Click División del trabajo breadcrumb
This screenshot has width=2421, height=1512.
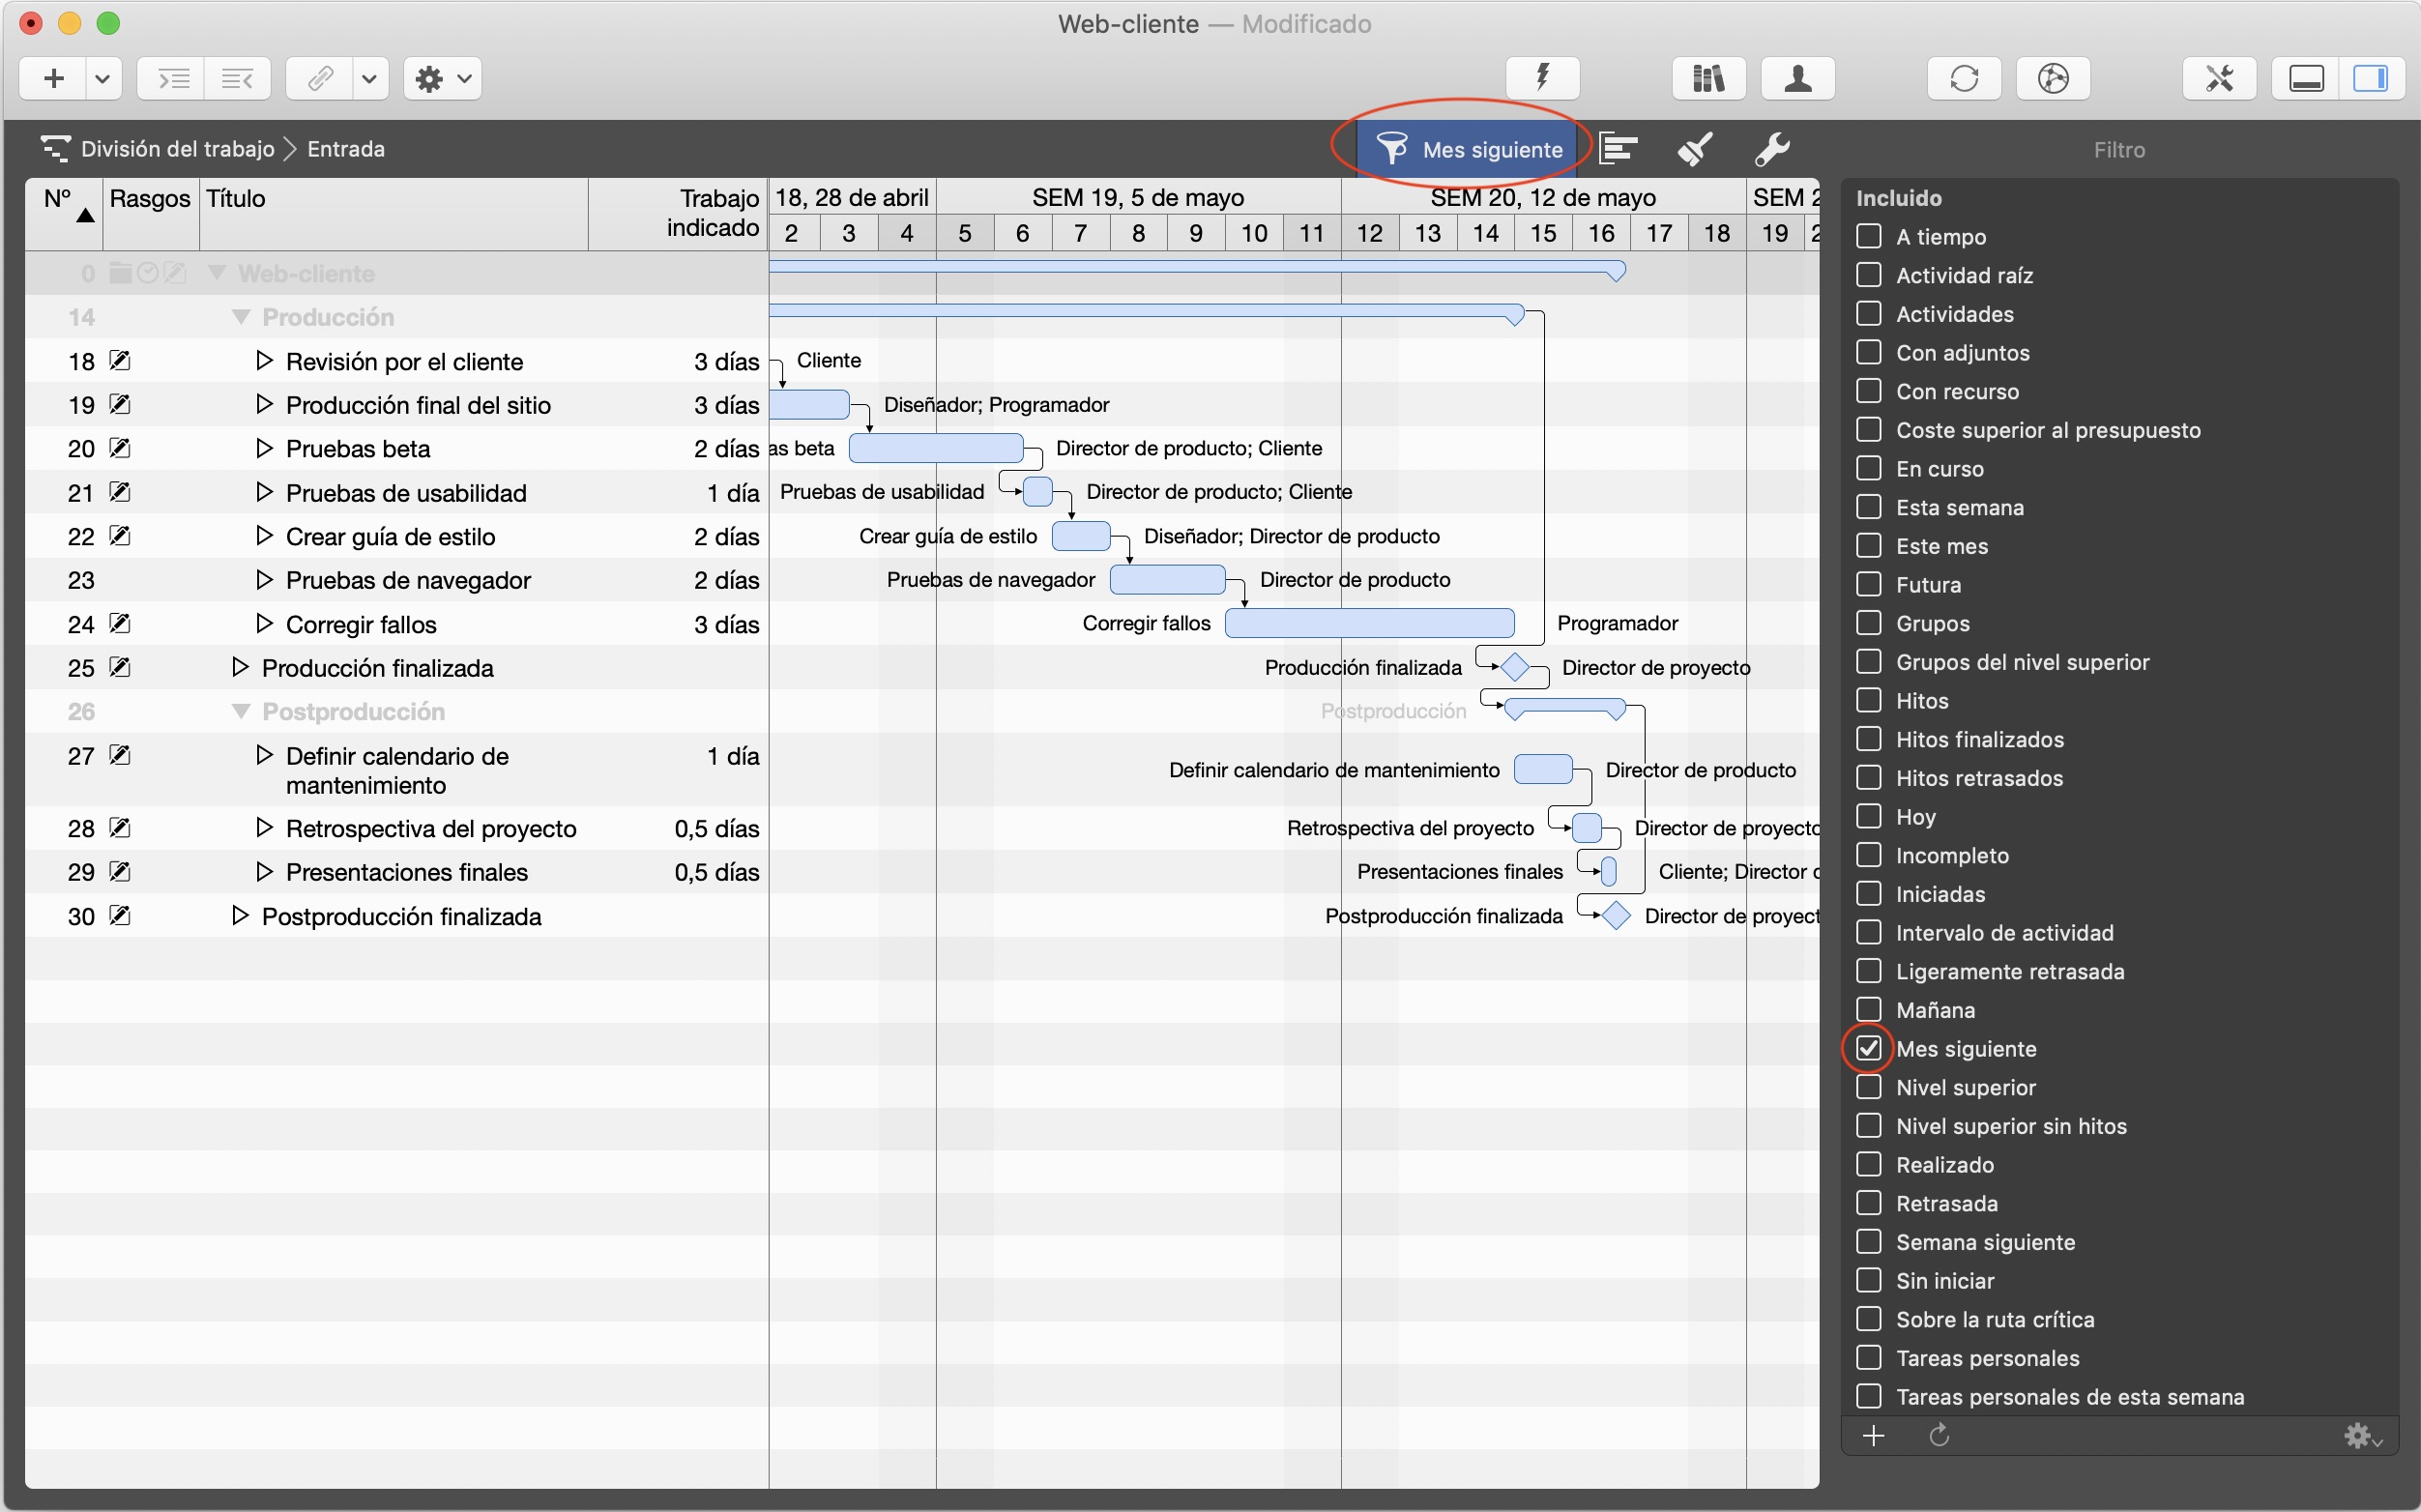[177, 149]
